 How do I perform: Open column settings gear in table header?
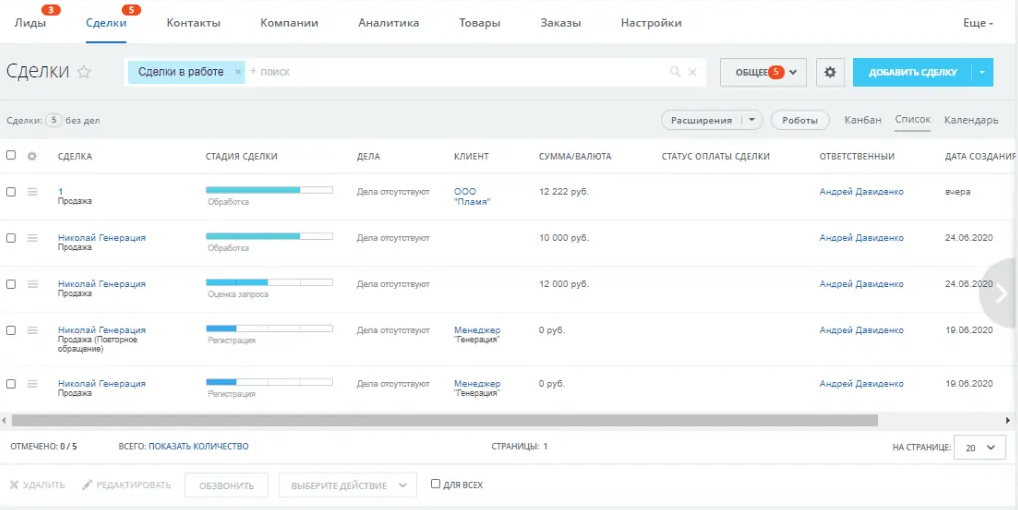[32, 156]
